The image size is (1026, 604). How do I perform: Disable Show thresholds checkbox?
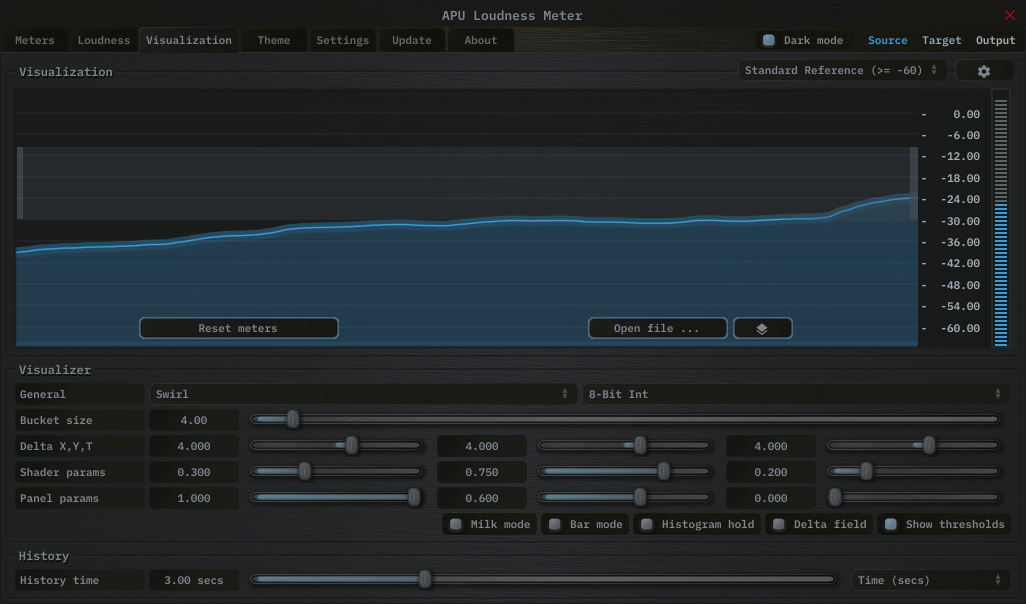pyautogui.click(x=891, y=524)
